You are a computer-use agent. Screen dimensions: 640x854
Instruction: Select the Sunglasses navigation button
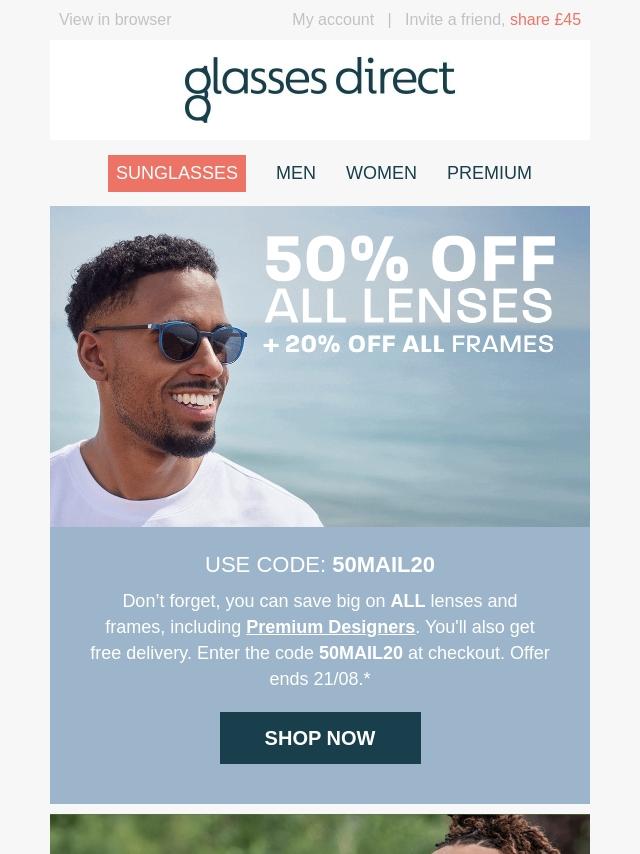[177, 173]
